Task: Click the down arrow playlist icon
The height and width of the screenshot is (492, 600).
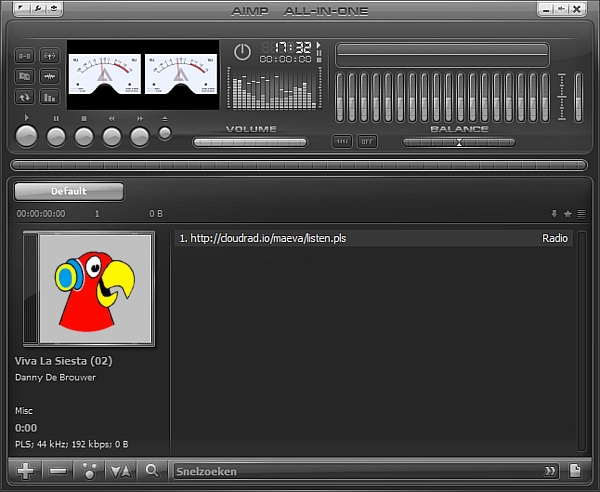Action: pyautogui.click(x=554, y=213)
